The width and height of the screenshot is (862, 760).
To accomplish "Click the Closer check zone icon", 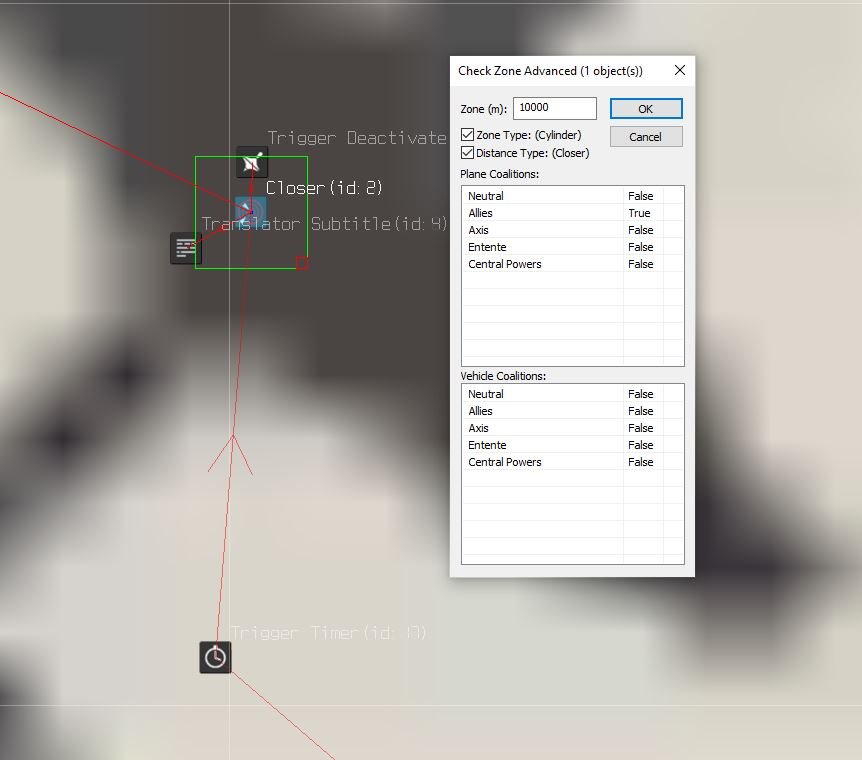I will (251, 212).
